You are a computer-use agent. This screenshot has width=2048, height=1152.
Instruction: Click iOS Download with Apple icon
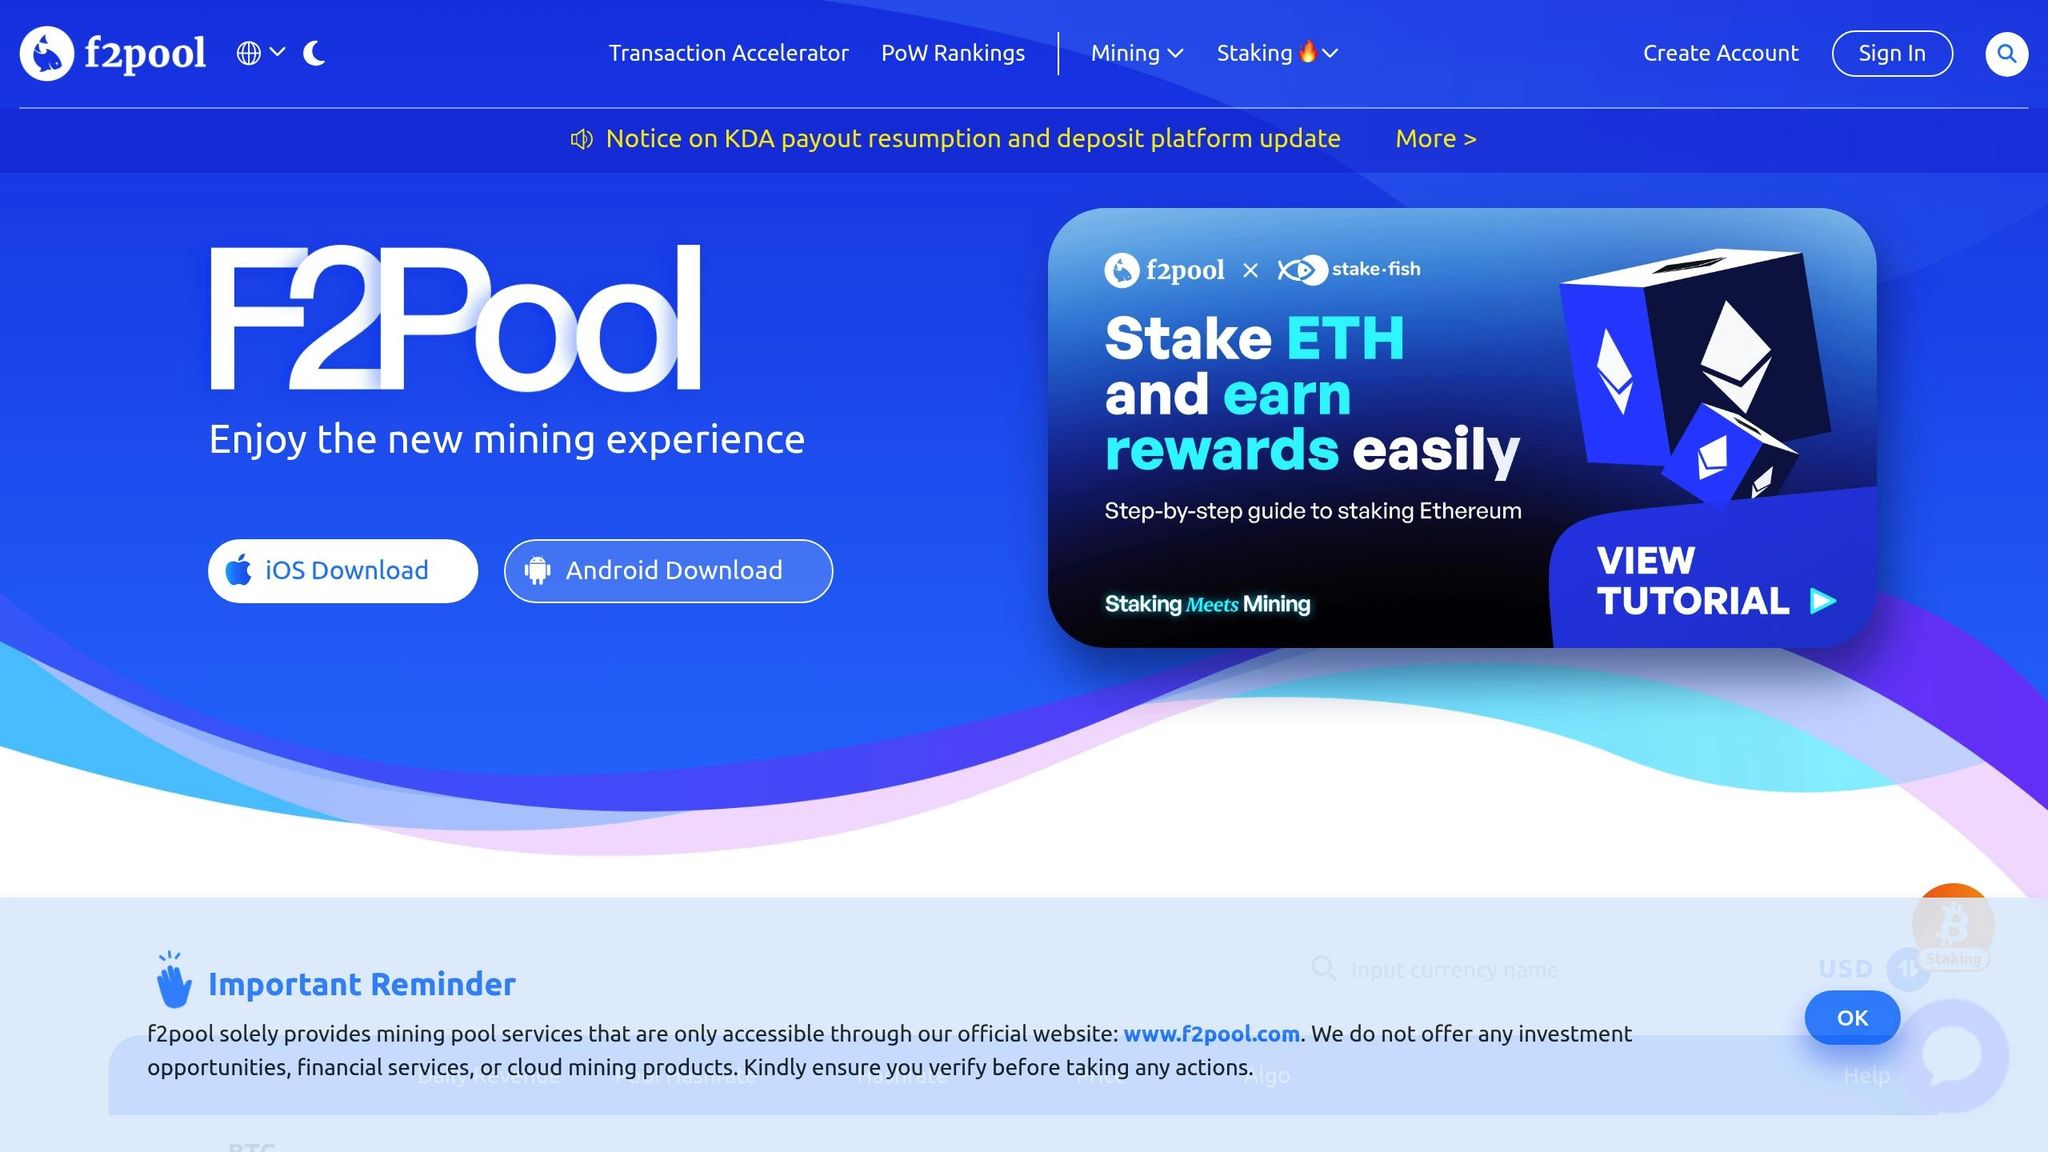342,571
